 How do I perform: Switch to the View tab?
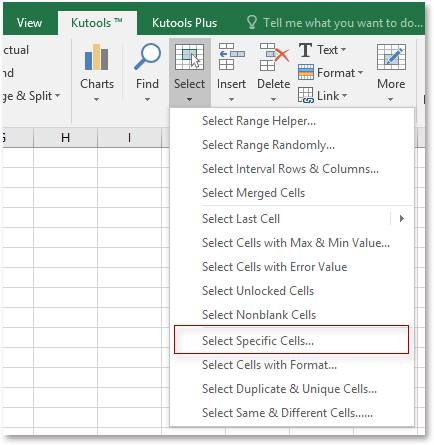click(x=30, y=23)
